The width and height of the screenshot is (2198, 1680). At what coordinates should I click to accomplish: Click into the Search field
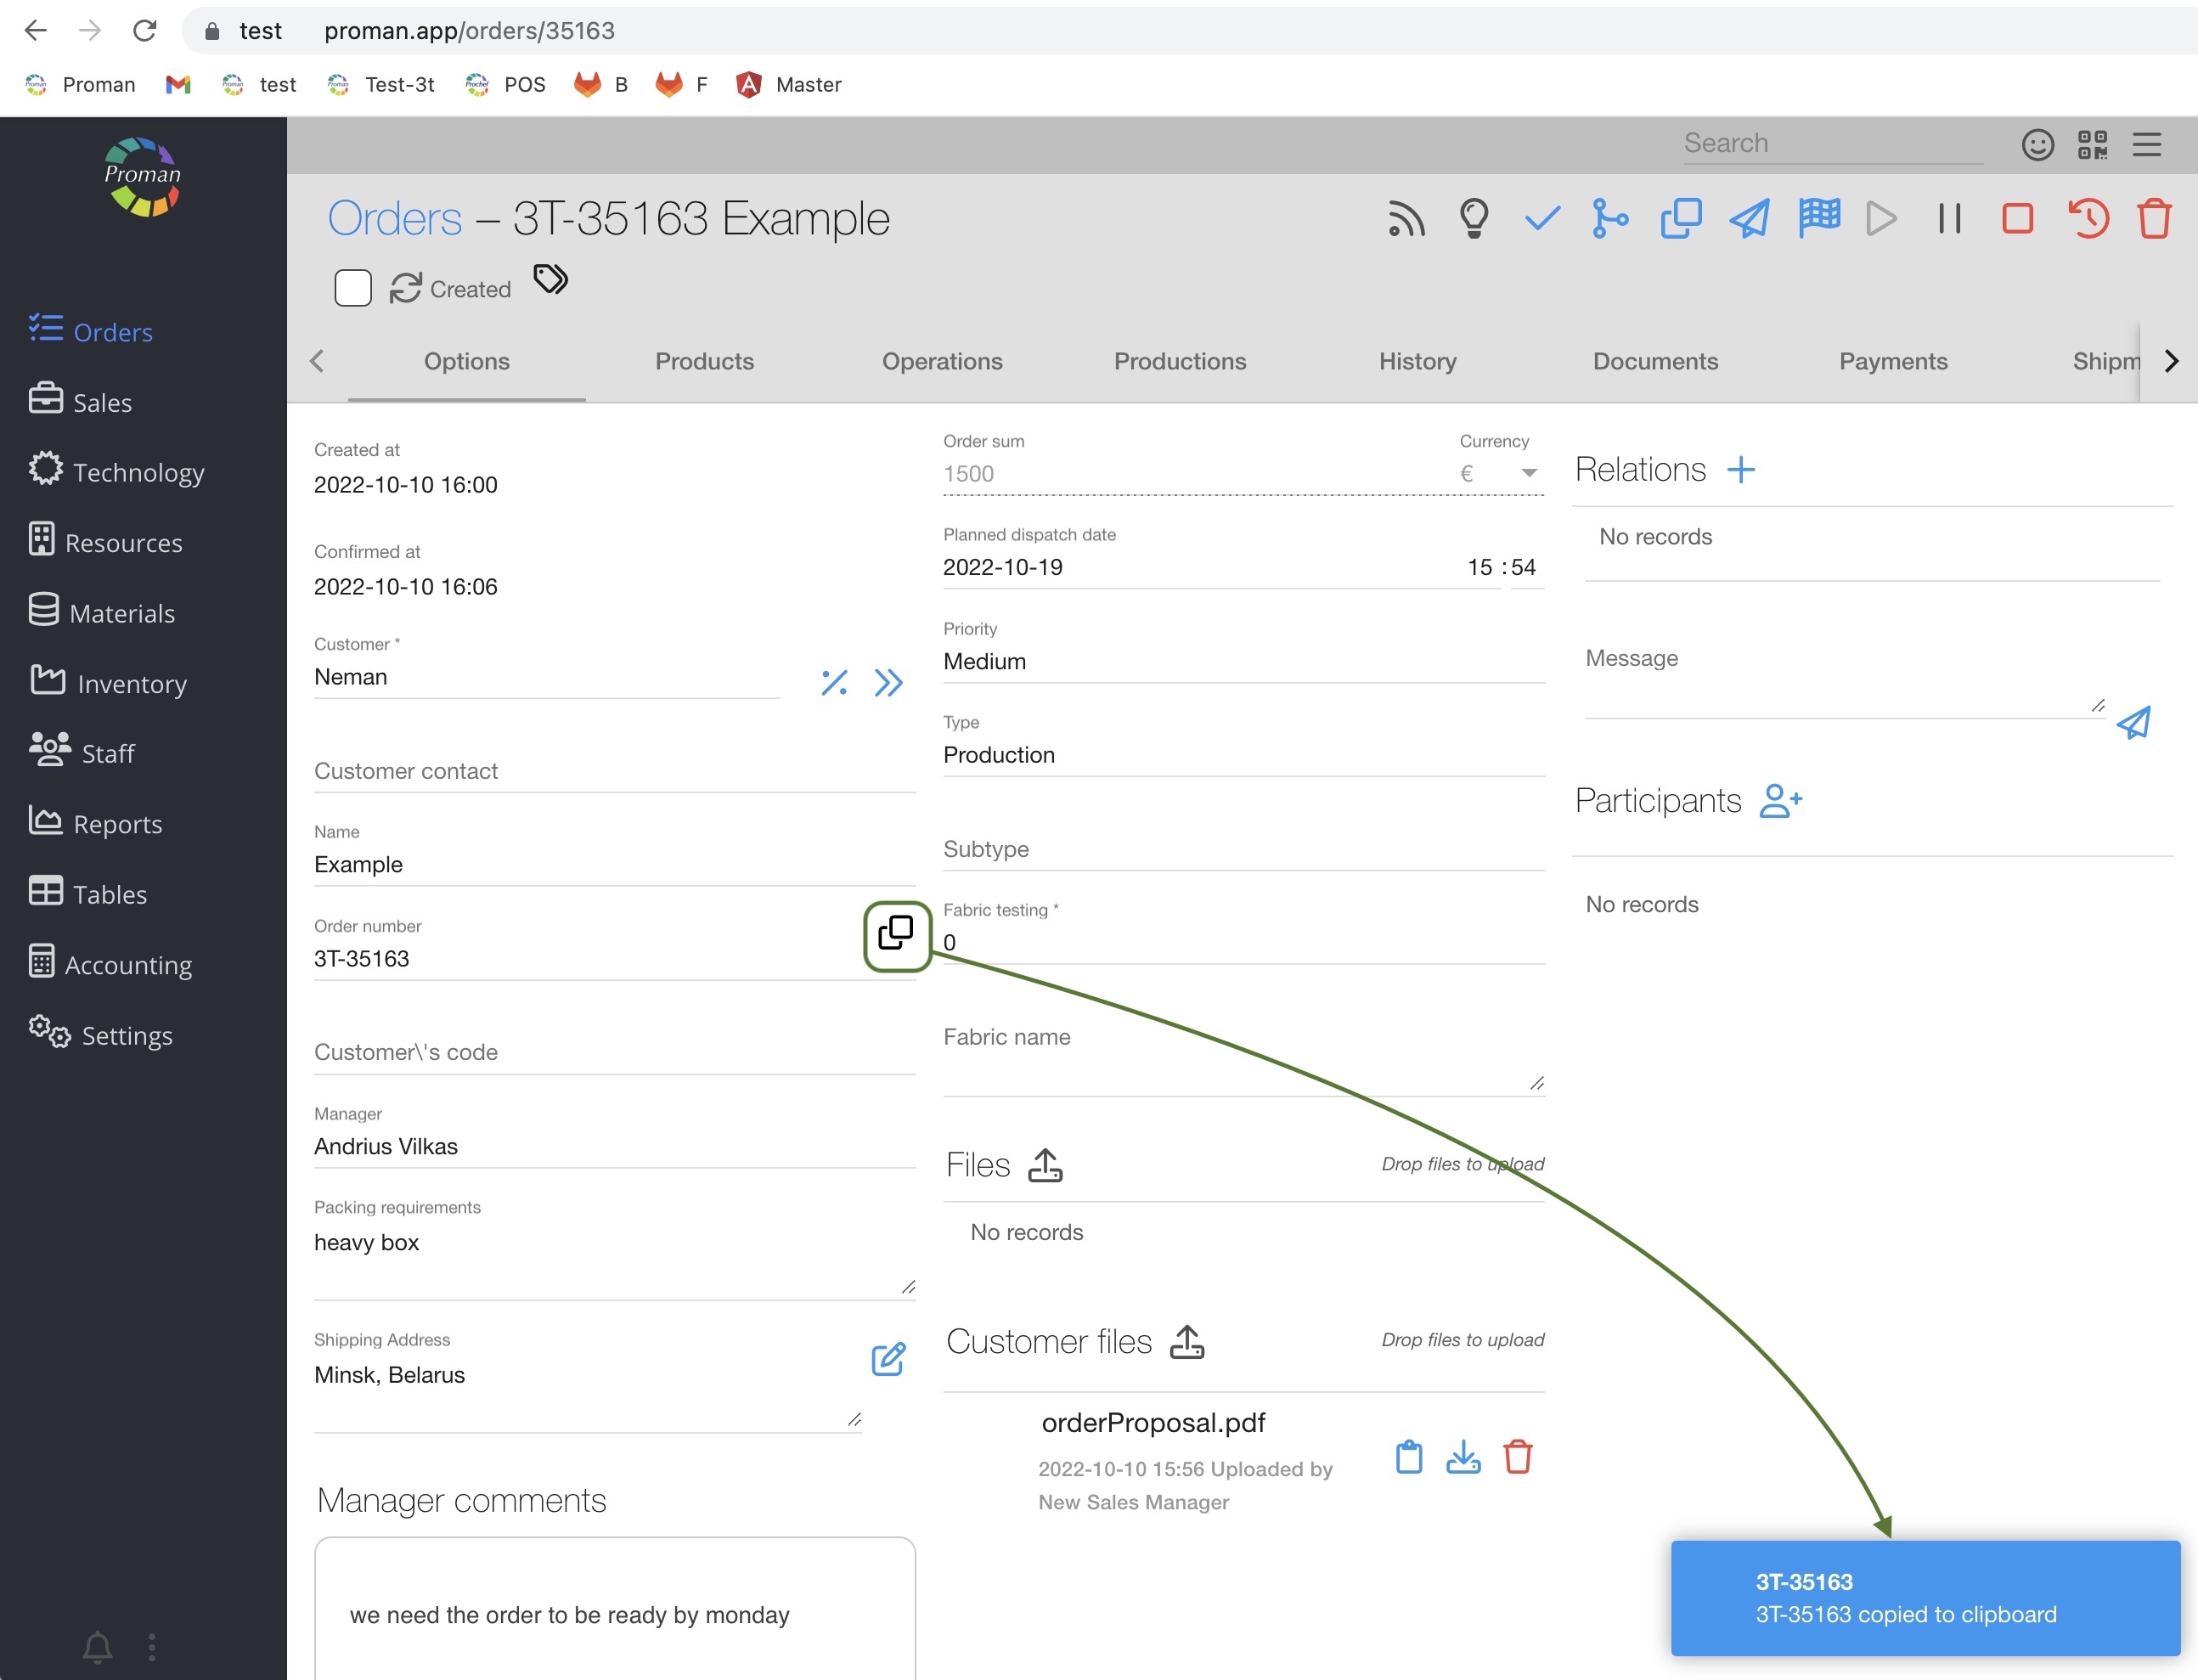1831,144
